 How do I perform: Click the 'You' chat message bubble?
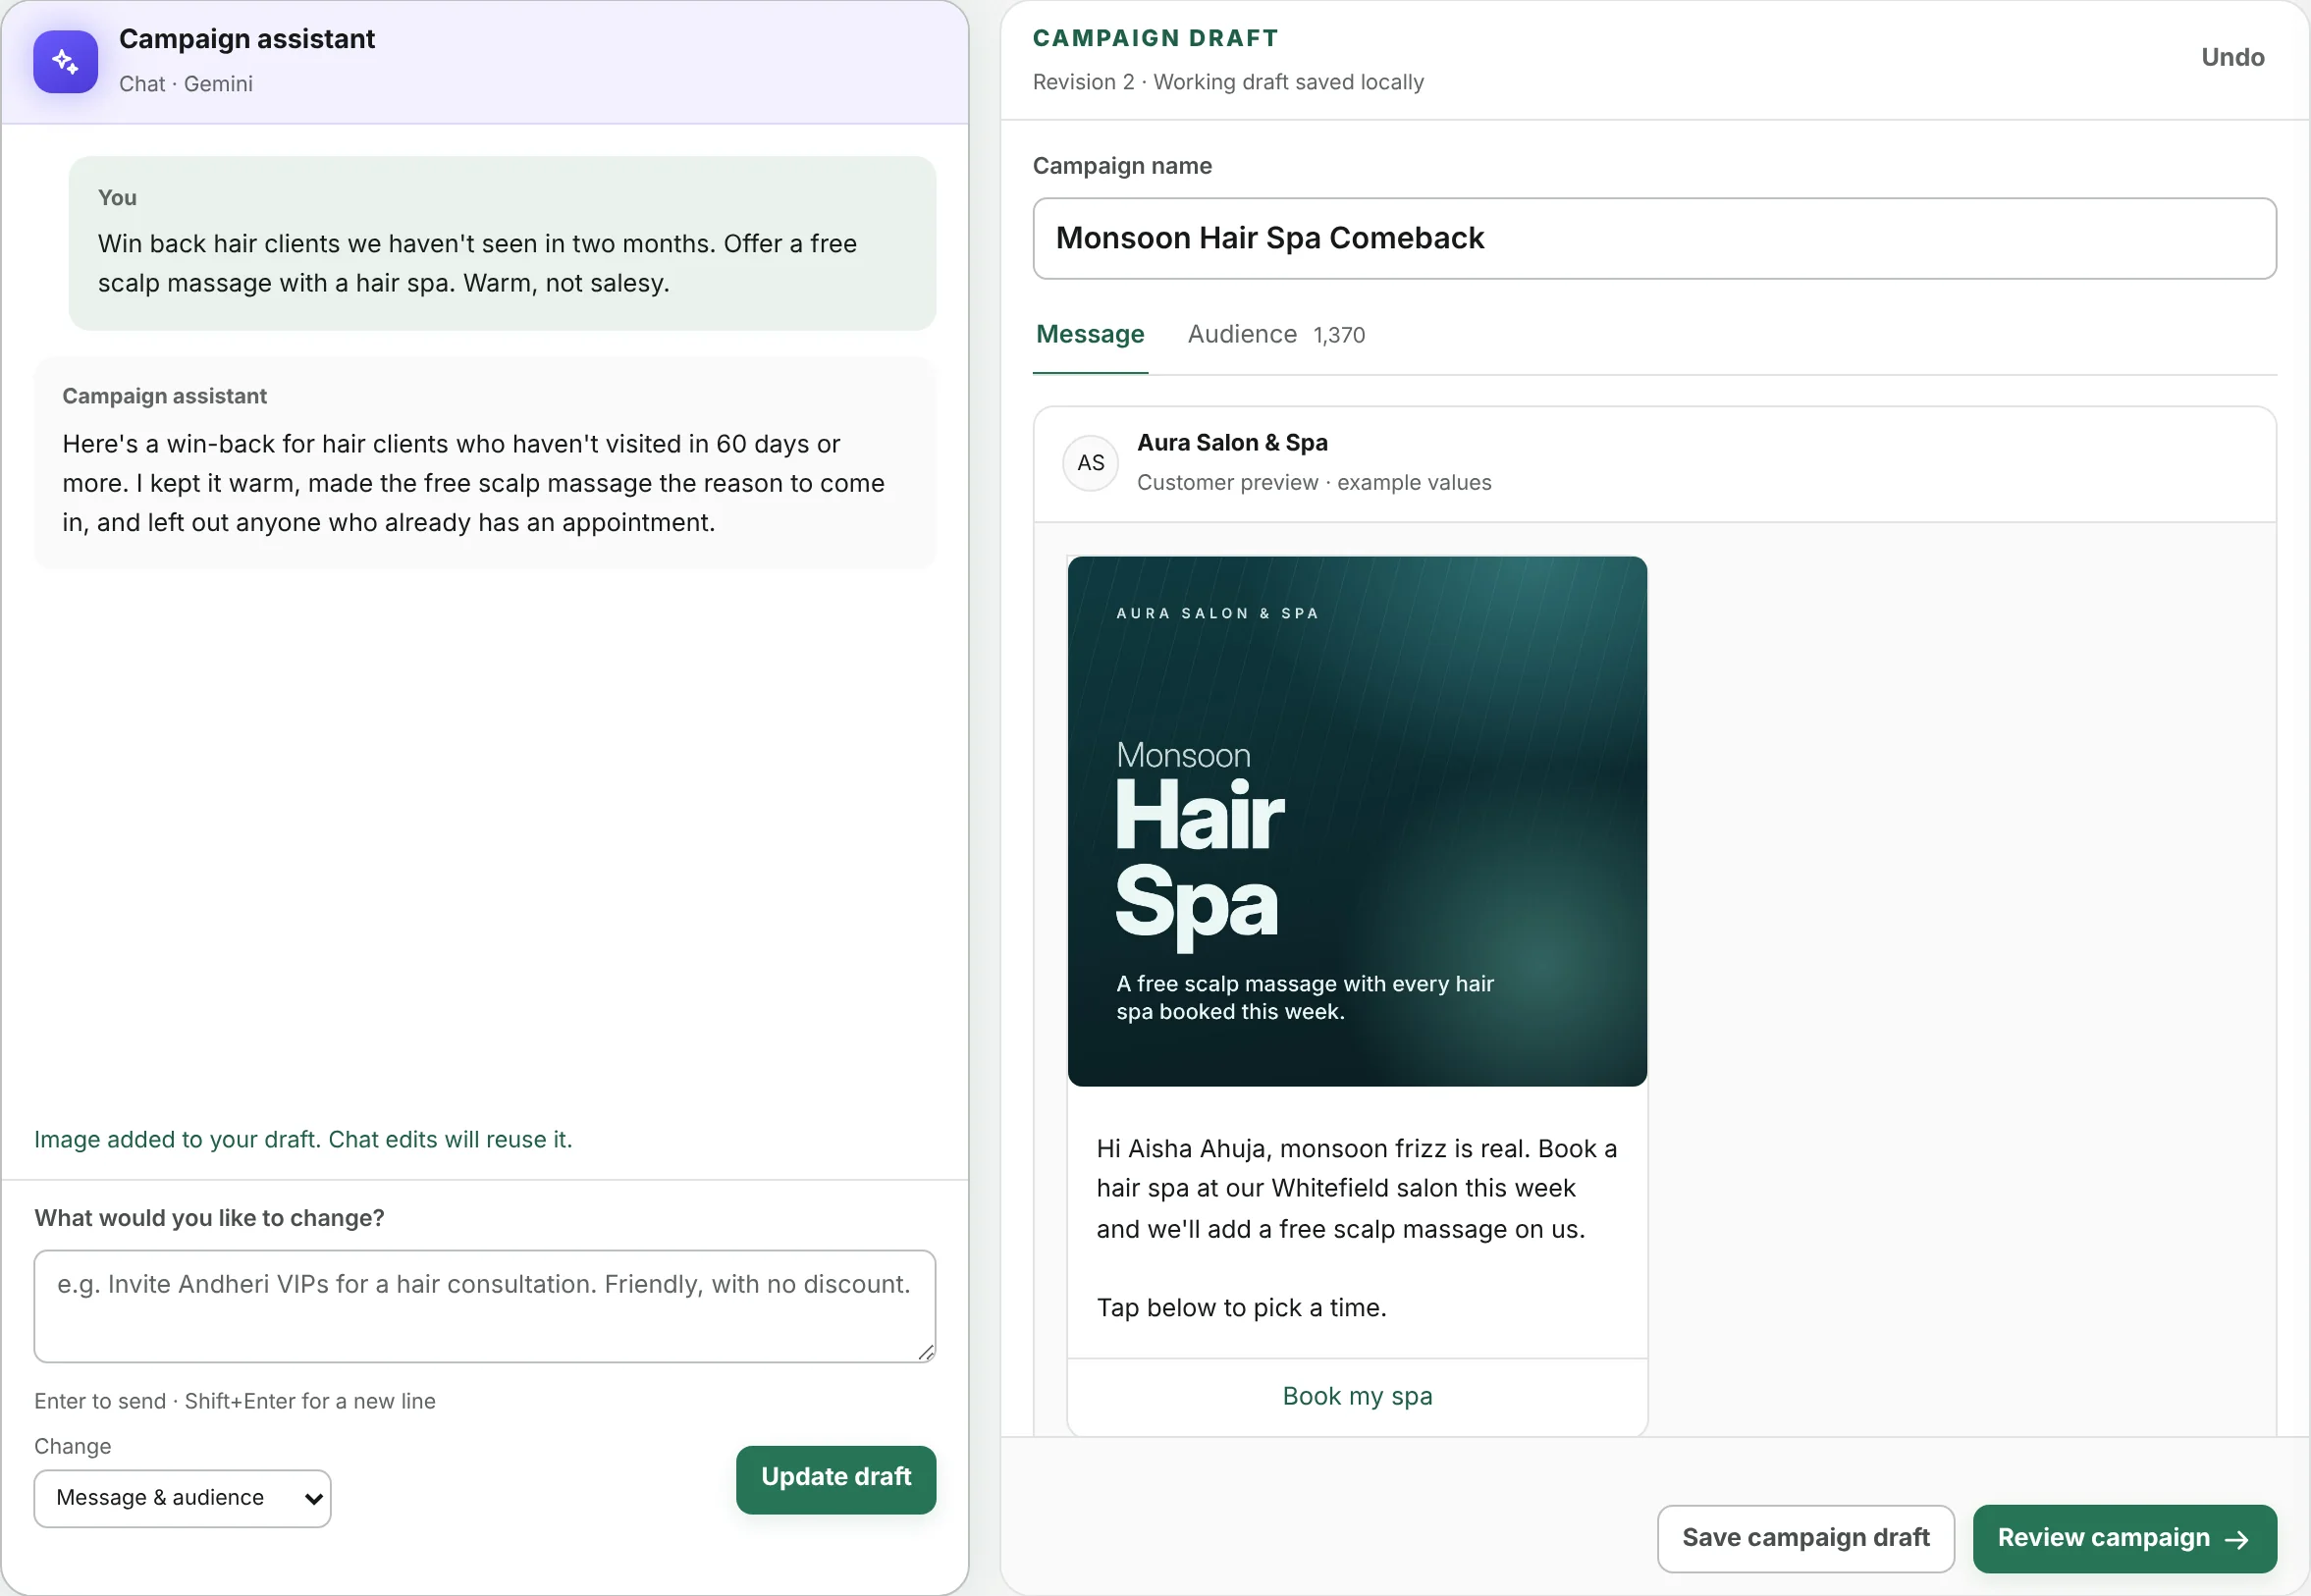tap(502, 243)
